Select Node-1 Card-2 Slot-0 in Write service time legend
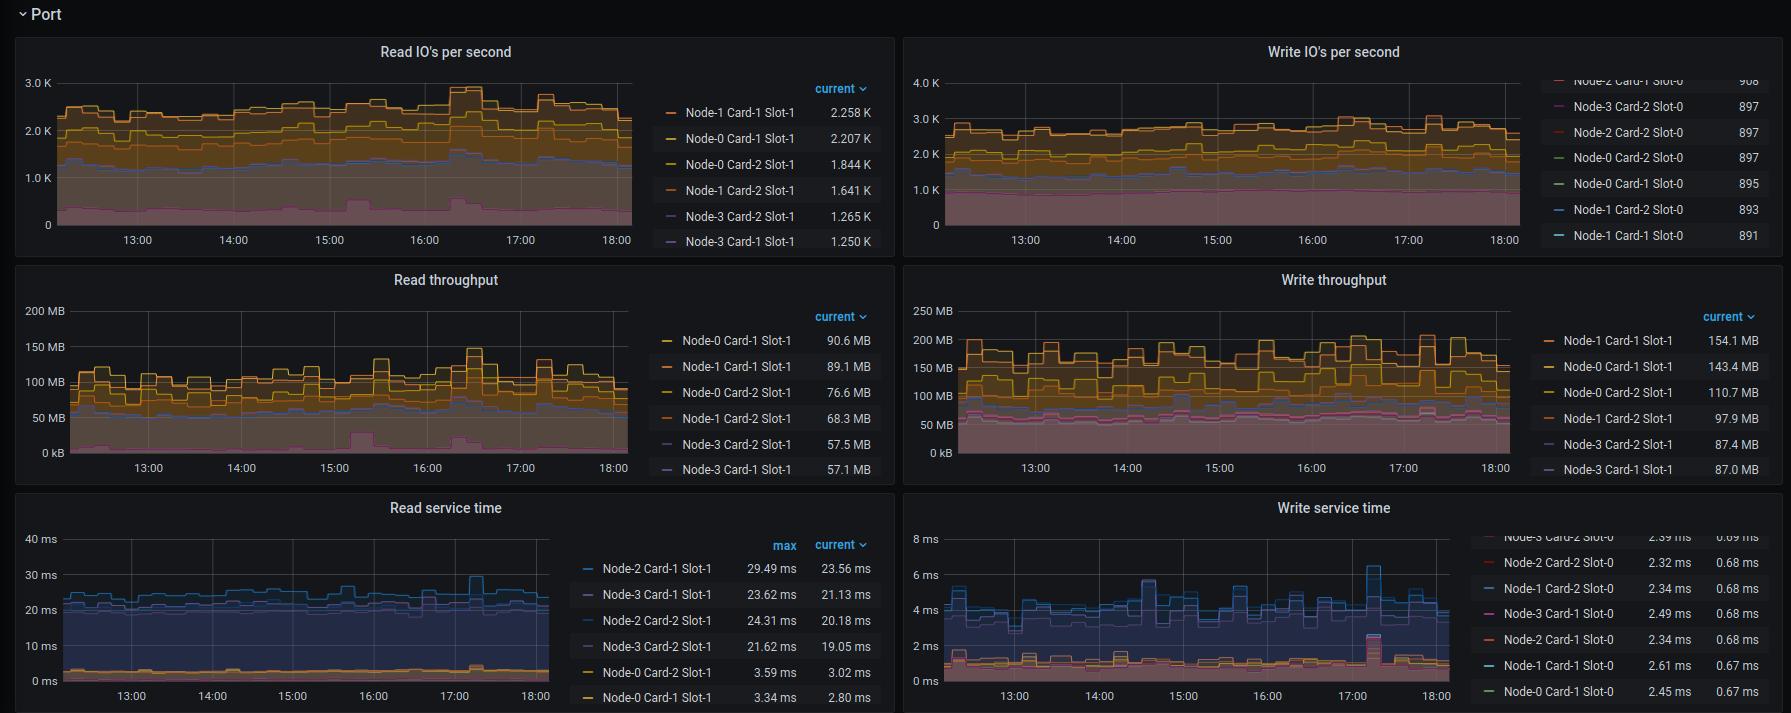This screenshot has height=713, width=1791. (1558, 589)
